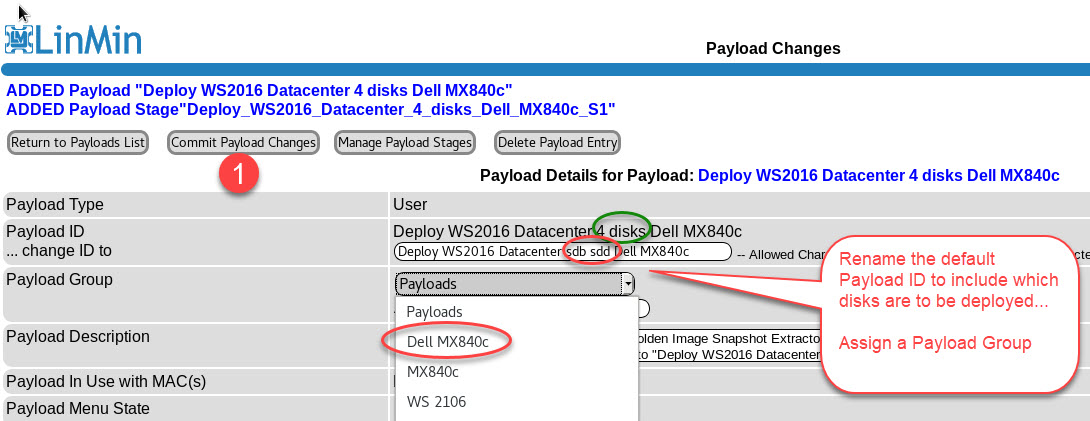Click the Payload Group dropdown arrow
Viewport: 1090px width, 421px height.
[x=628, y=284]
